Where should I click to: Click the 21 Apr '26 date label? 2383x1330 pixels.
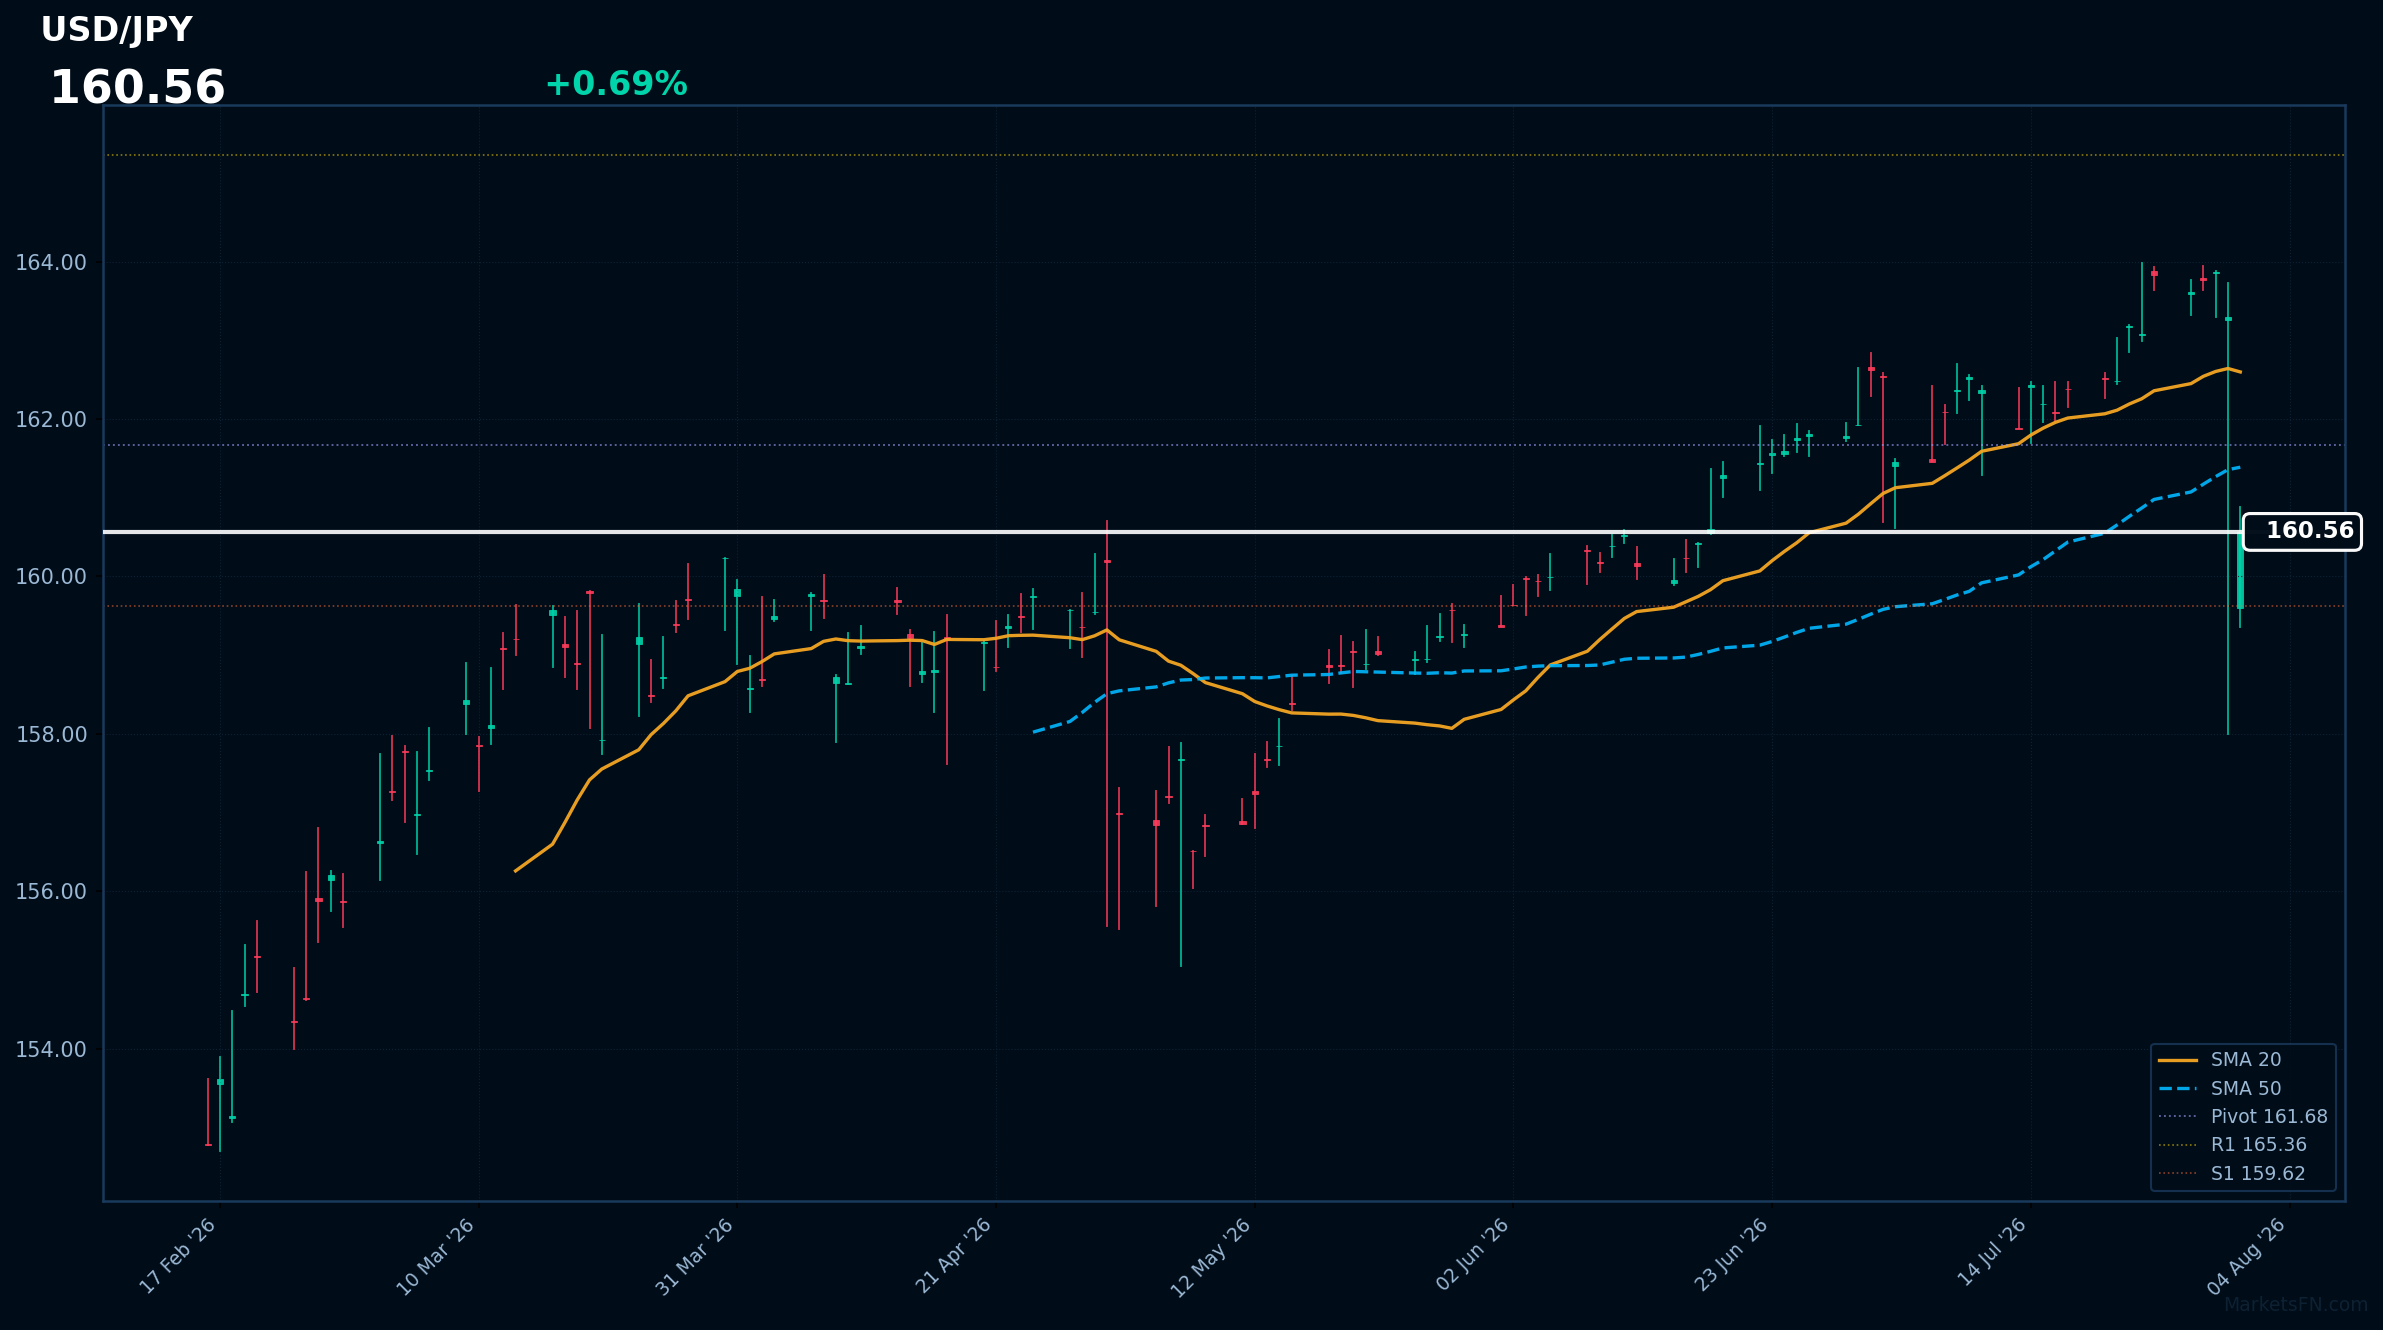pos(954,1256)
